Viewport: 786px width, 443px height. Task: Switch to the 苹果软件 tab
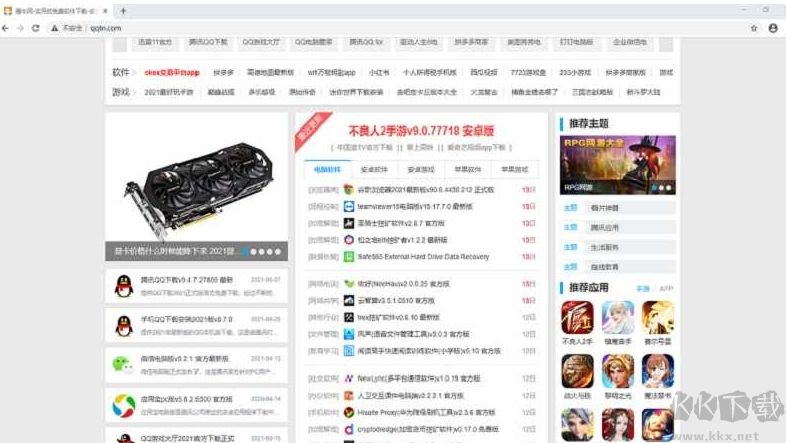468,170
